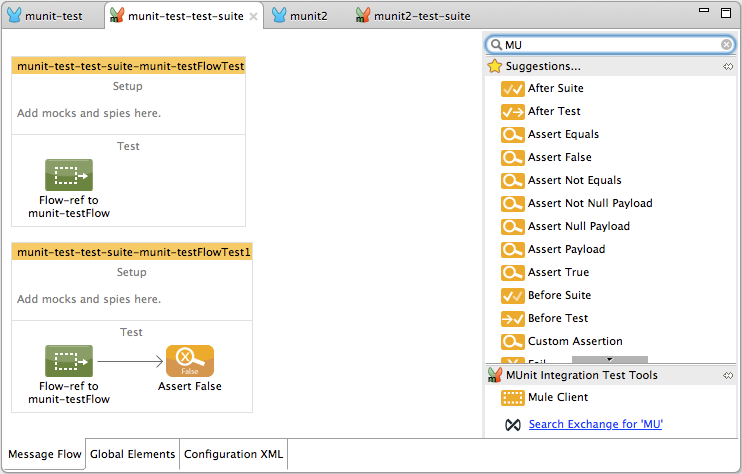Close the munit-test-test-suite tab
Viewport: 742px width, 474px height.
point(253,17)
